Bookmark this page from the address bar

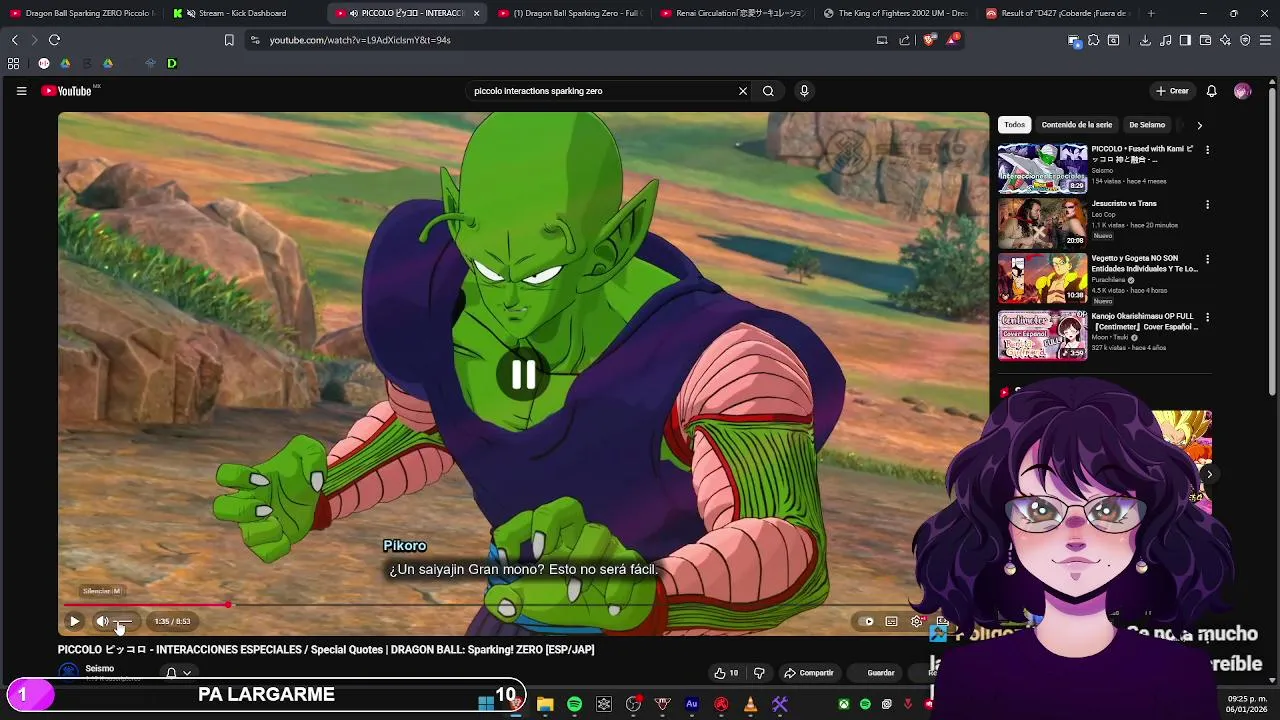229,40
